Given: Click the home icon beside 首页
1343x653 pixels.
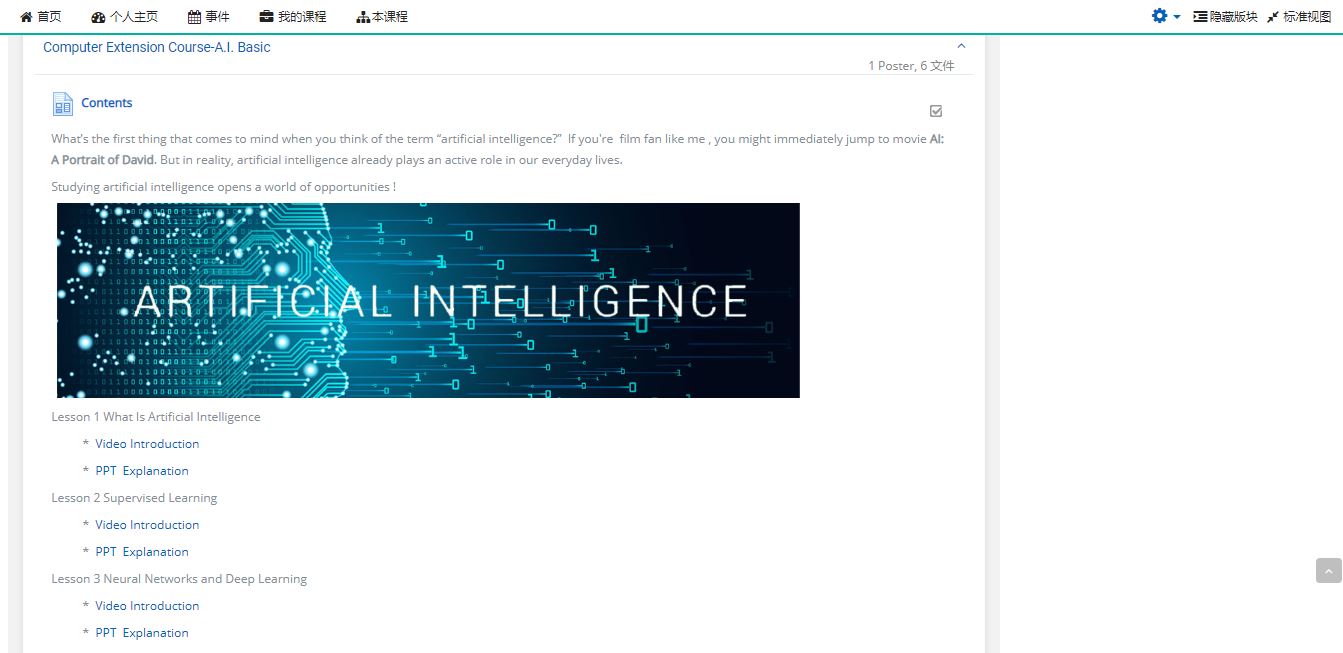Looking at the screenshot, I should coord(26,17).
